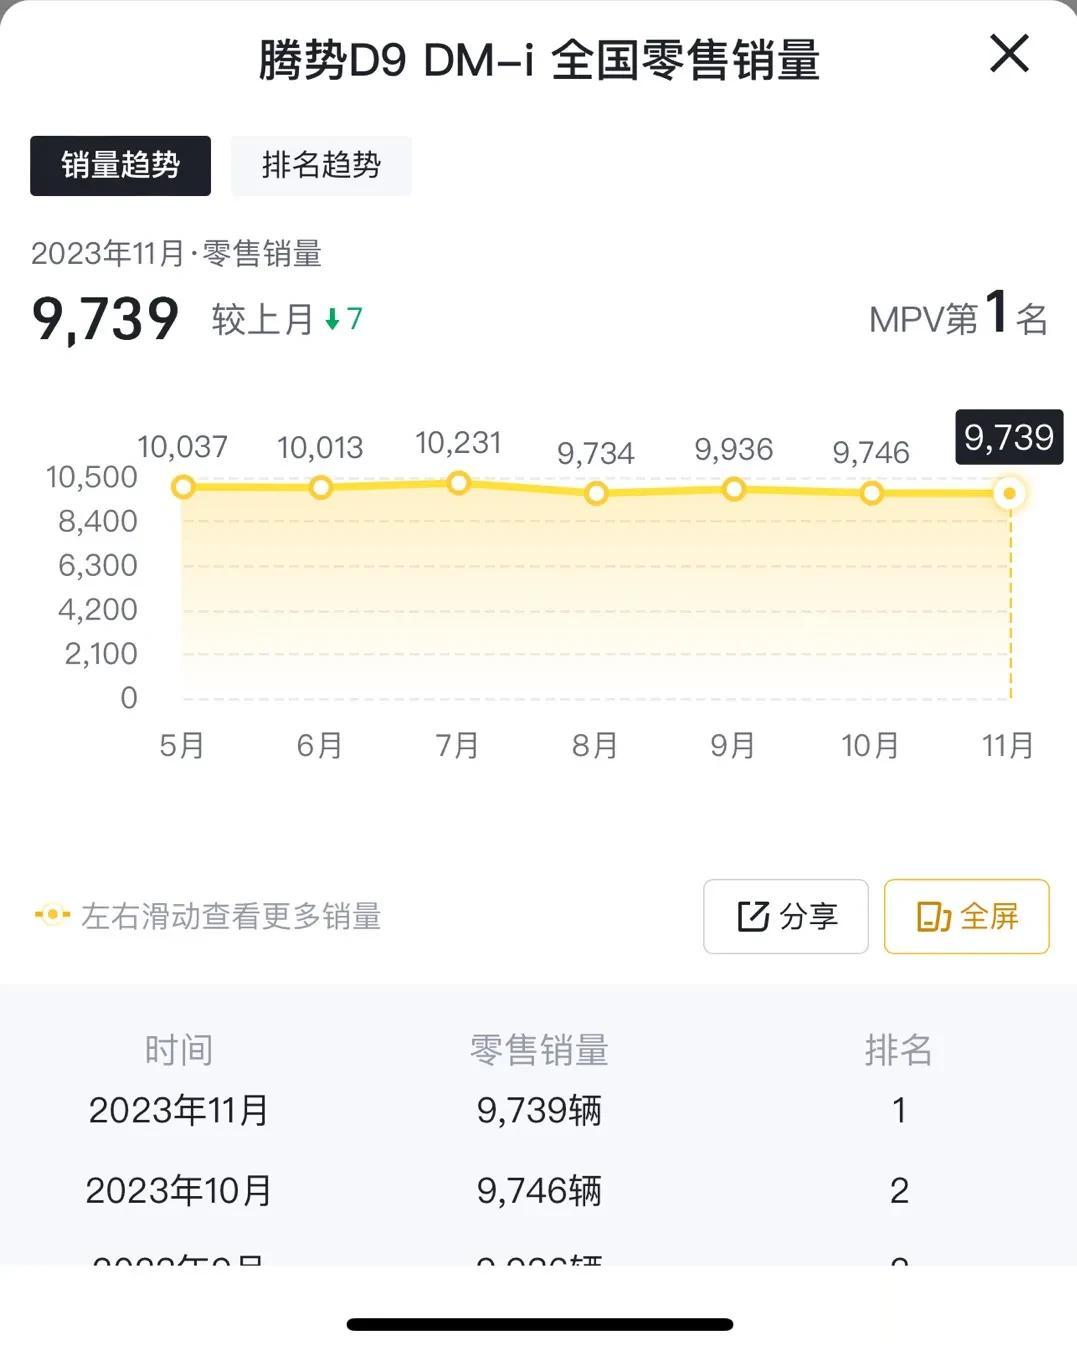1077x1351 pixels.
Task: Select the highlighted 11月 data point
Action: click(x=1010, y=493)
